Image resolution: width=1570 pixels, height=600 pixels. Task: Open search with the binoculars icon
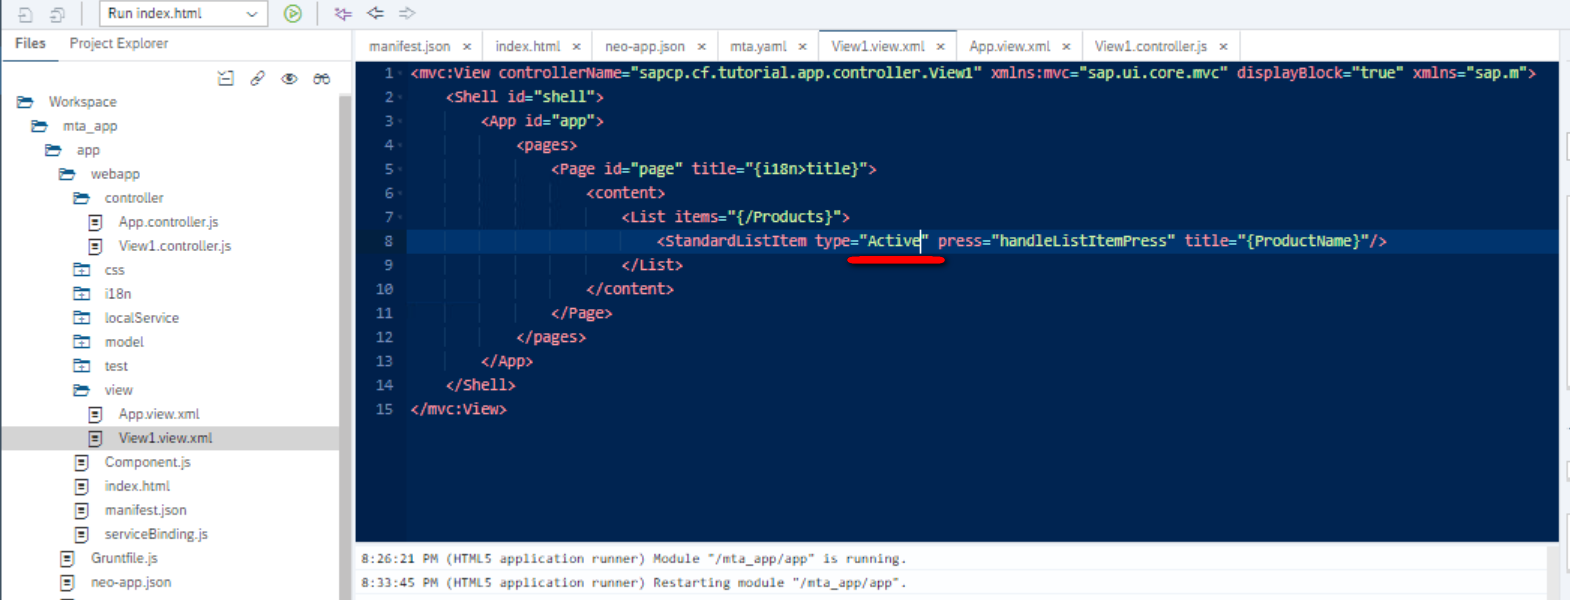321,78
